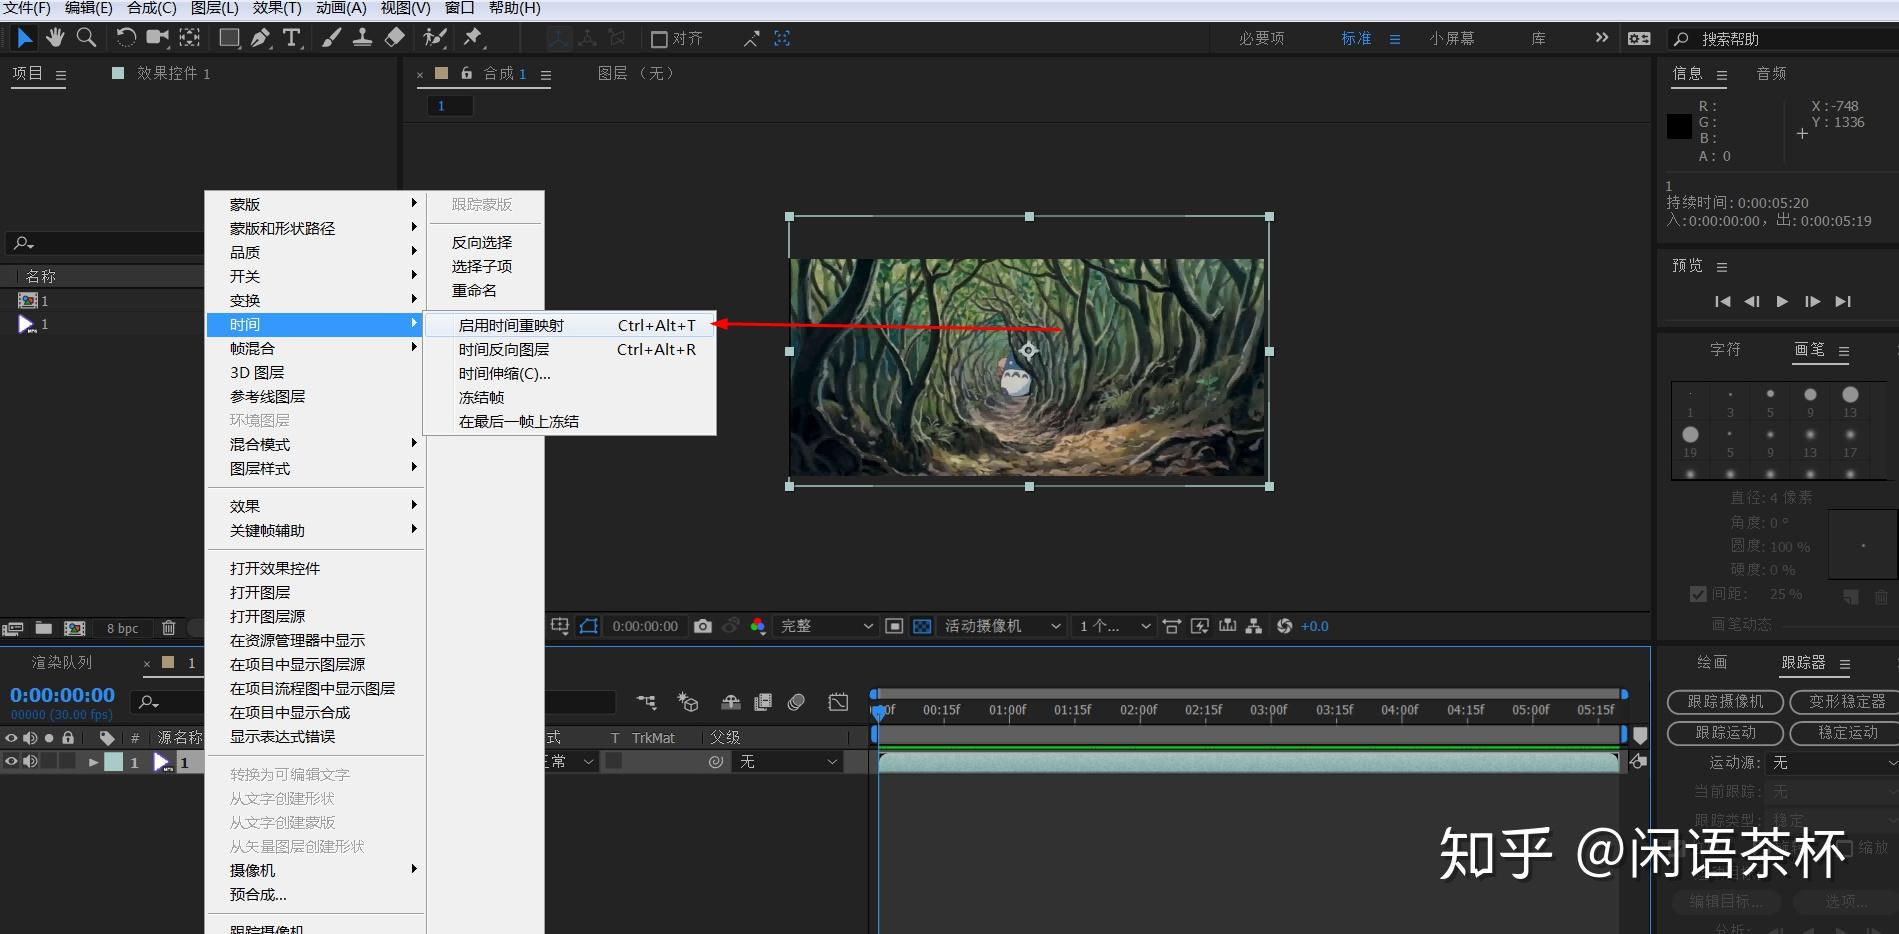Screen dimensions: 1899x934
Task: Click the 稳定运动 button
Action: tap(1846, 733)
